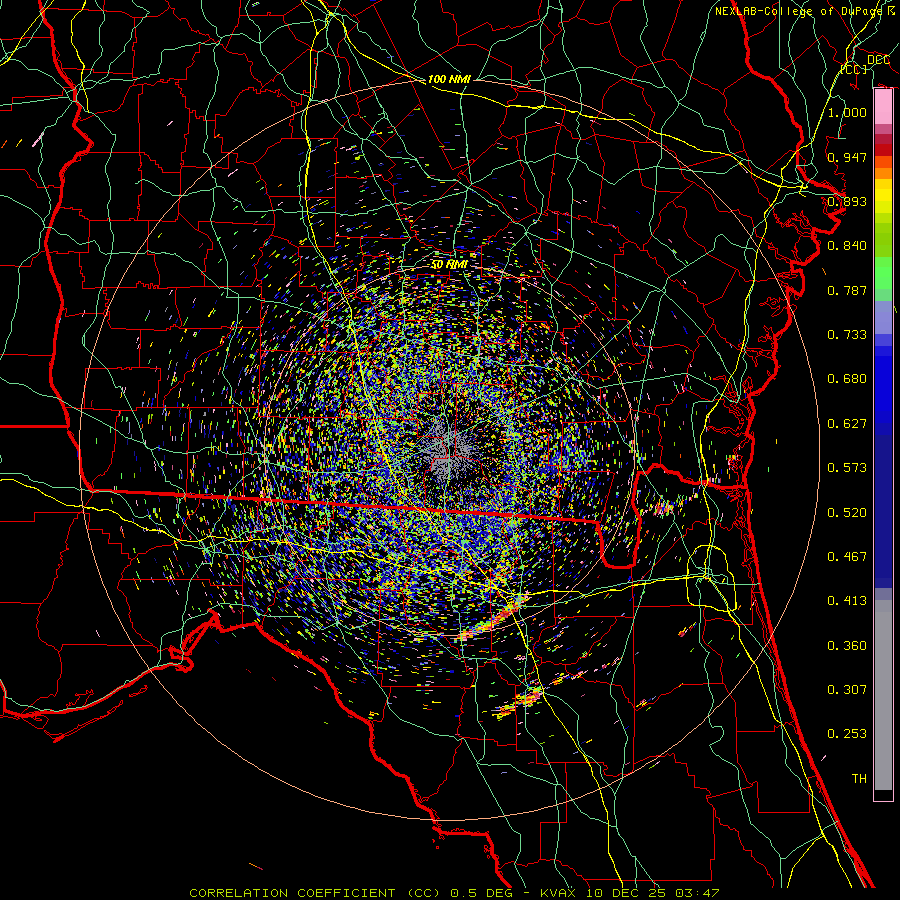Click the 1.000 value on the color scale
Viewport: 900px width, 900px height.
pyautogui.click(x=847, y=112)
